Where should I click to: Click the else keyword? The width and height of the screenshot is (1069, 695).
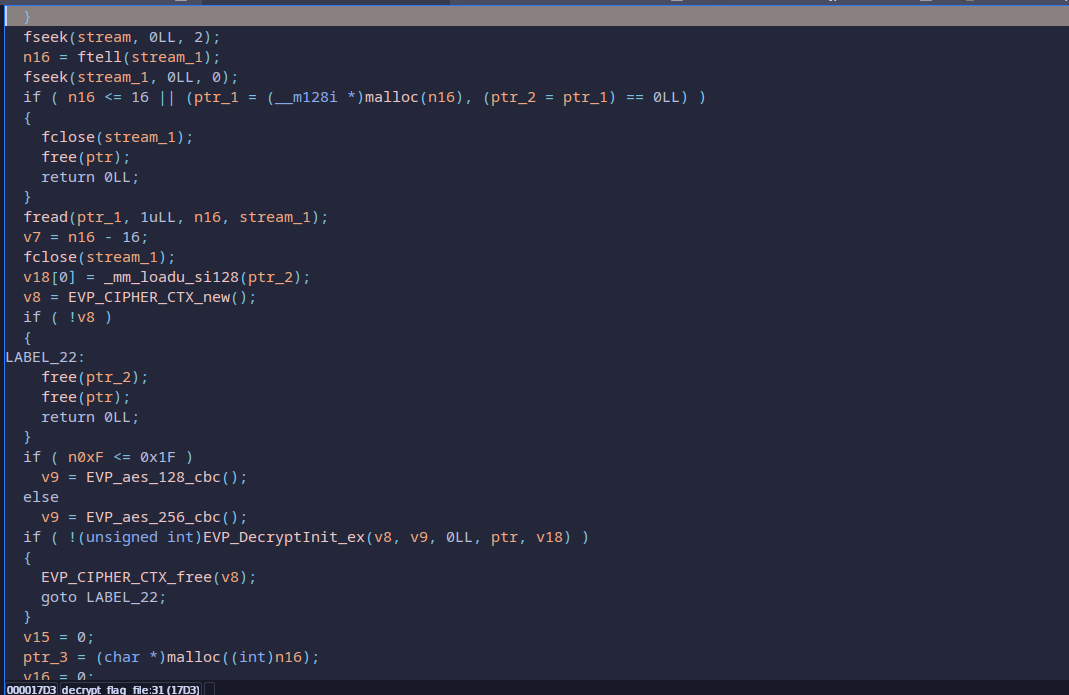pos(41,497)
